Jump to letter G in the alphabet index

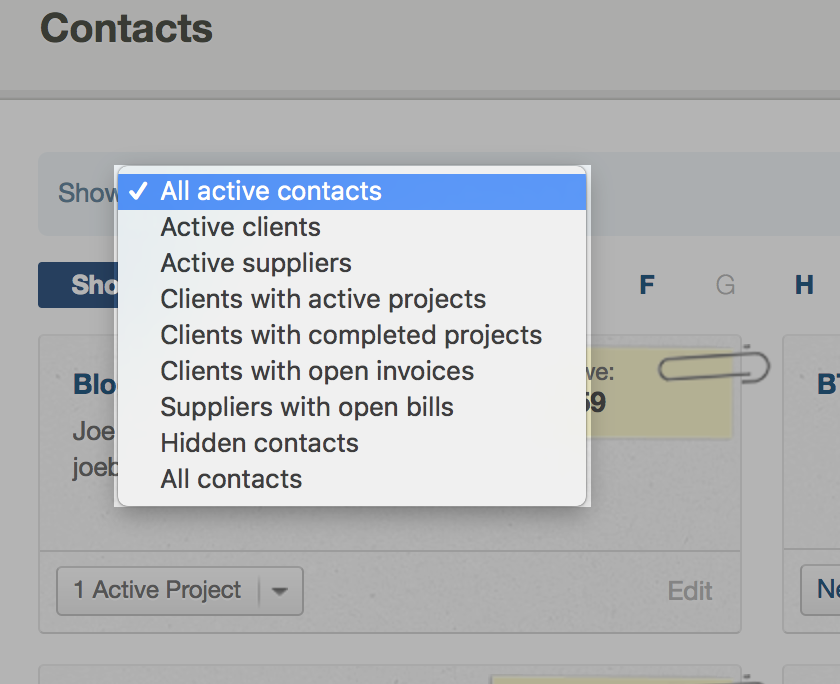(727, 285)
